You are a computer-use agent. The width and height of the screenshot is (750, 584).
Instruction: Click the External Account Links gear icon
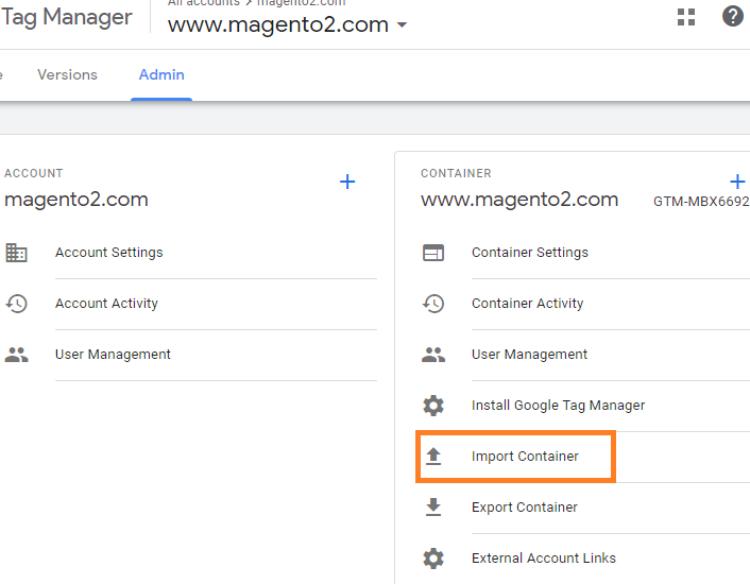[434, 558]
